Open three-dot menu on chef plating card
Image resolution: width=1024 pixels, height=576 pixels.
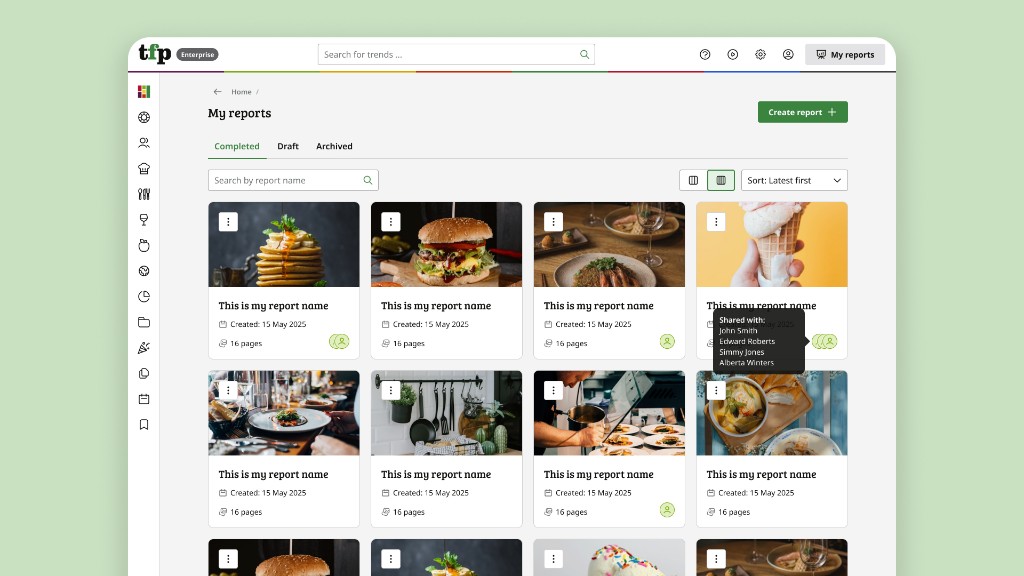pyautogui.click(x=553, y=391)
